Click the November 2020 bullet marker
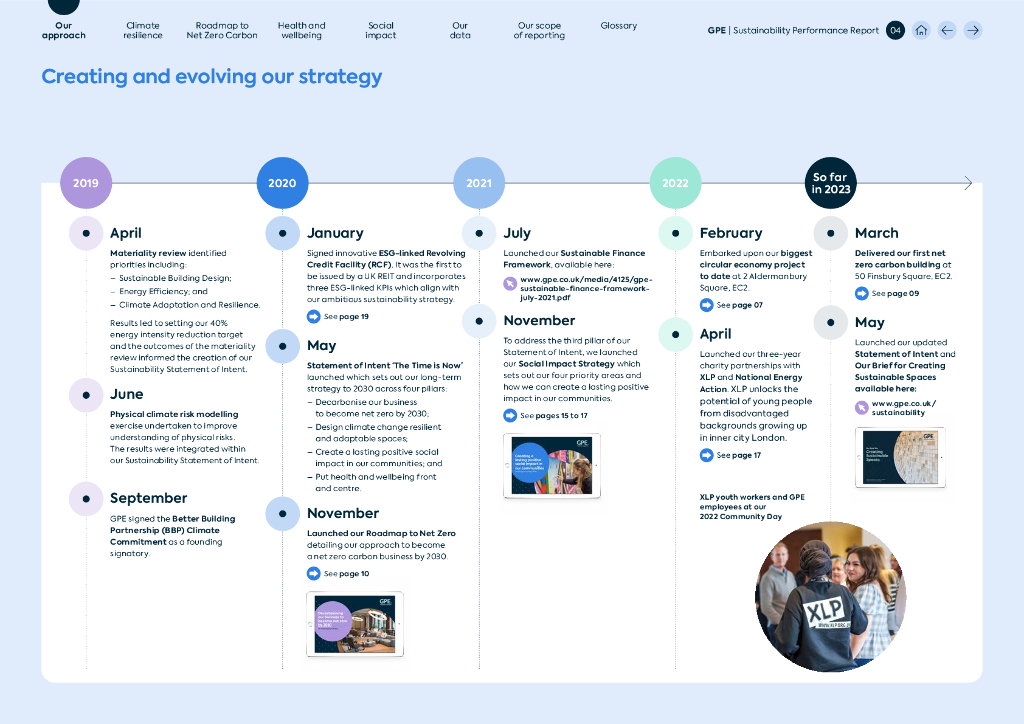 (283, 514)
